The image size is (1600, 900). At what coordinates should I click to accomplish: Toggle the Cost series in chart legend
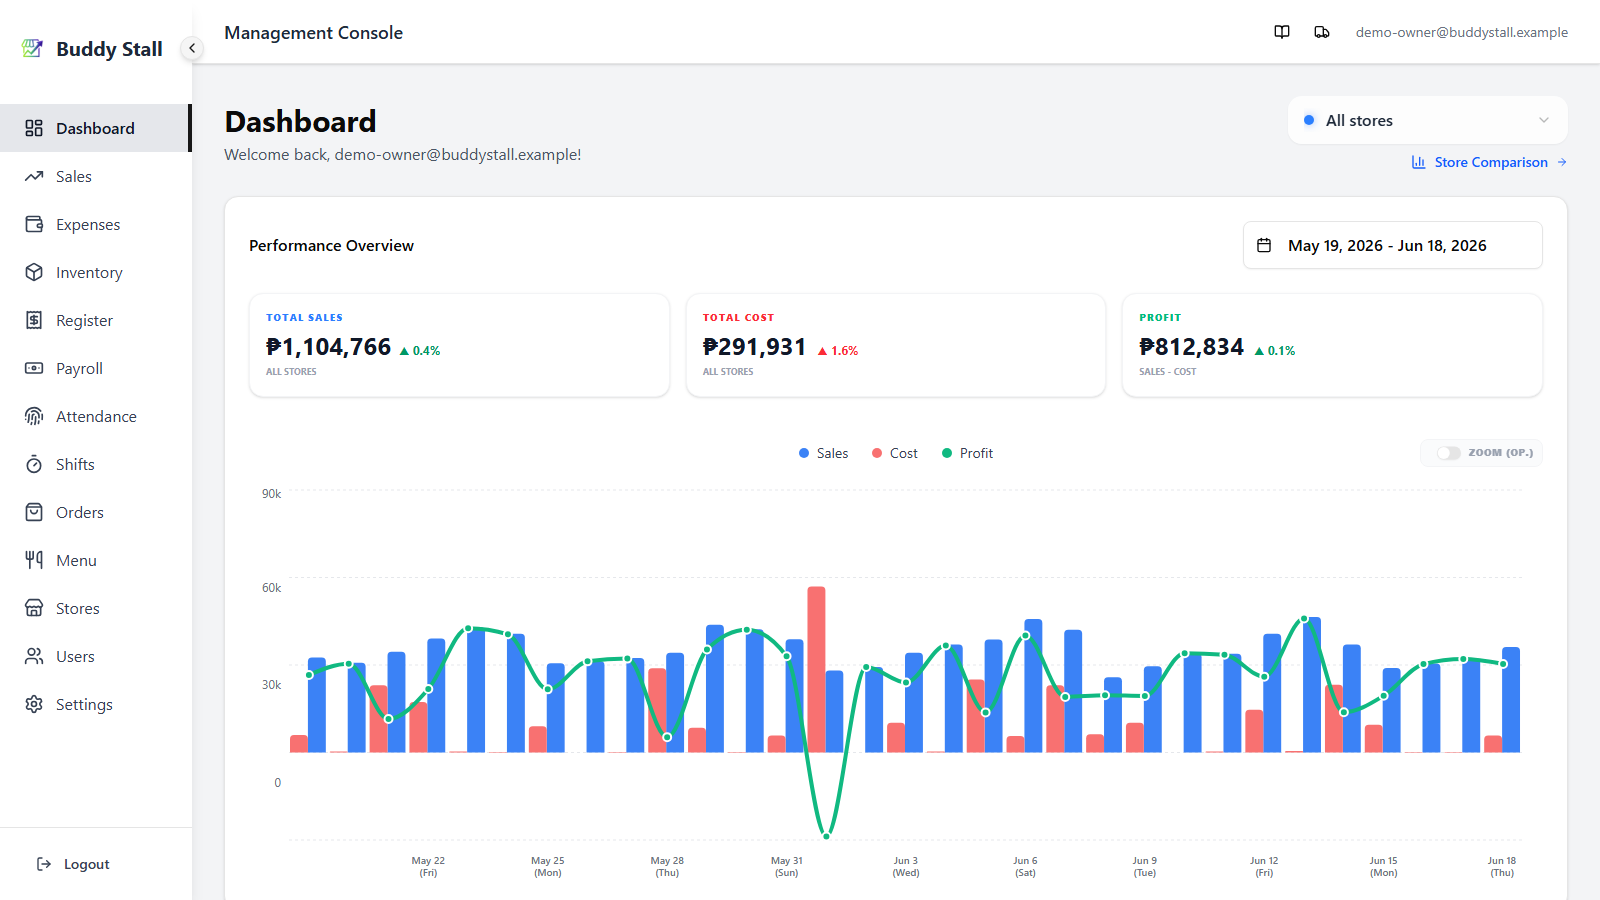point(895,453)
